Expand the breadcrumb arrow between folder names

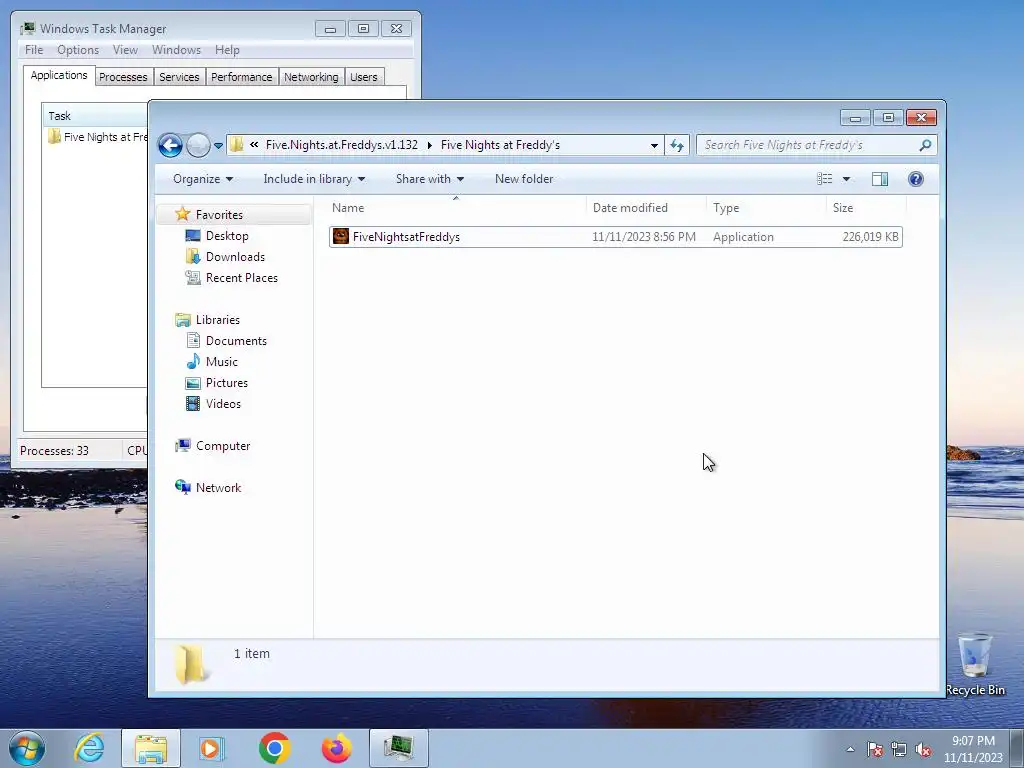coord(429,145)
